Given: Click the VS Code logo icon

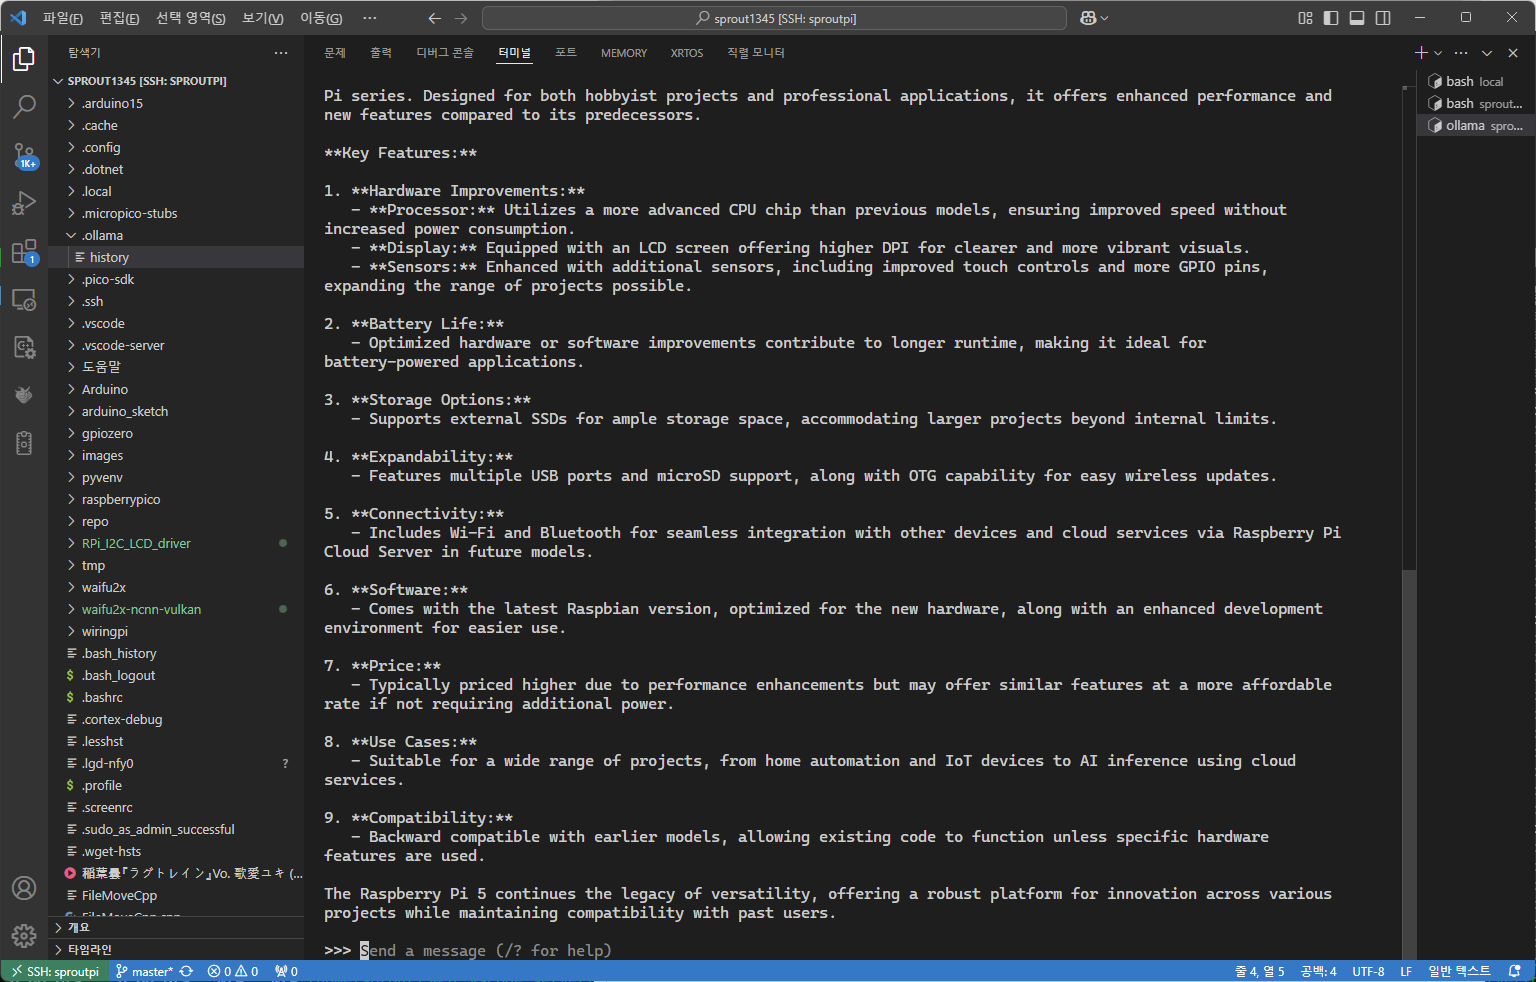Looking at the screenshot, I should (18, 18).
